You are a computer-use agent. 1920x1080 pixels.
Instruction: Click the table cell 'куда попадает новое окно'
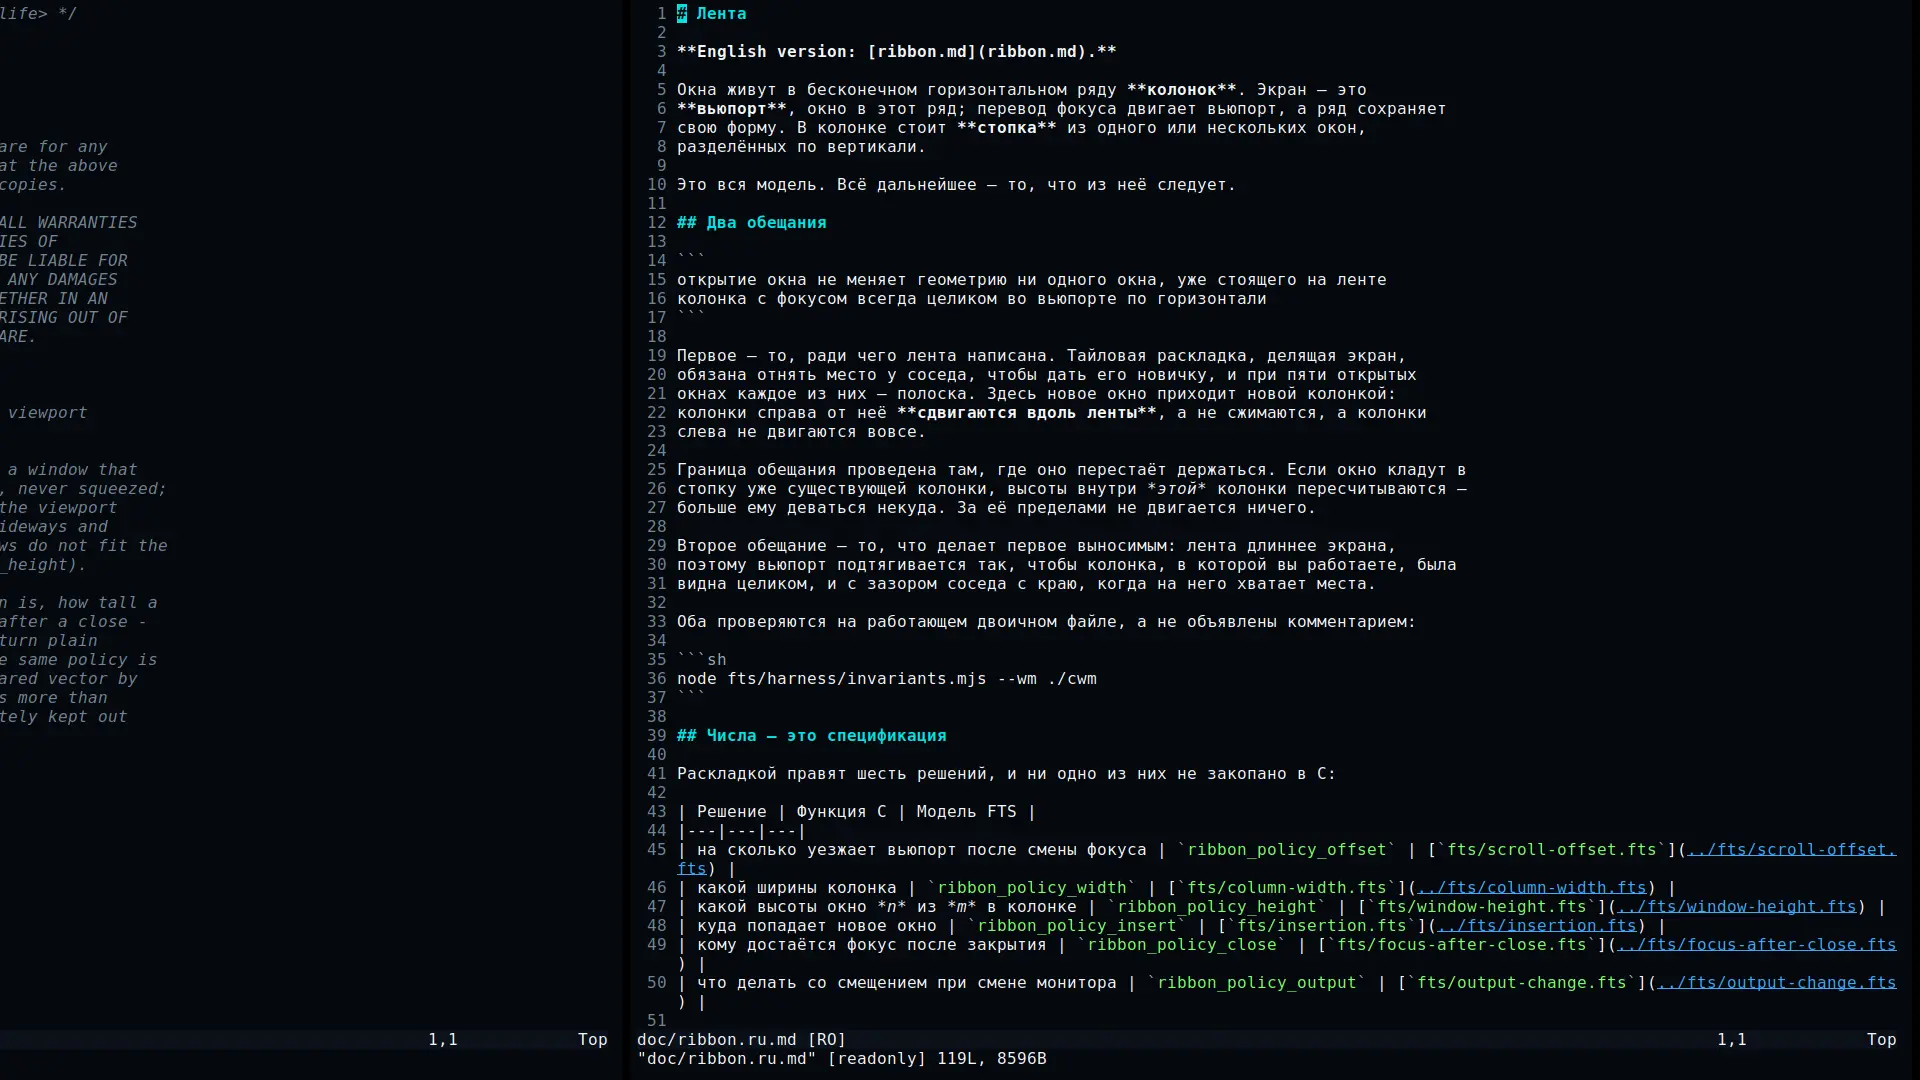pos(817,926)
